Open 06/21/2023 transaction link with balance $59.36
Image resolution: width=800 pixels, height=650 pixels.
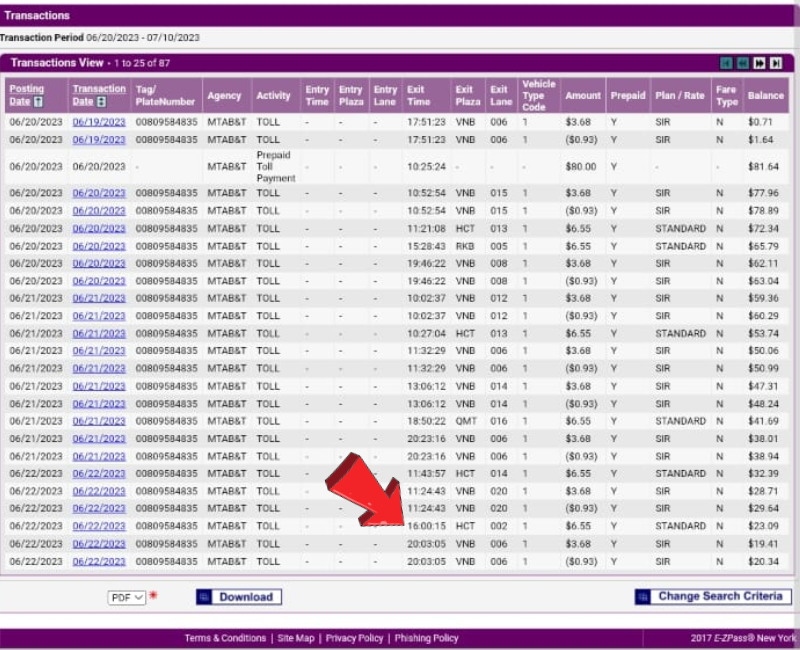[x=99, y=298]
